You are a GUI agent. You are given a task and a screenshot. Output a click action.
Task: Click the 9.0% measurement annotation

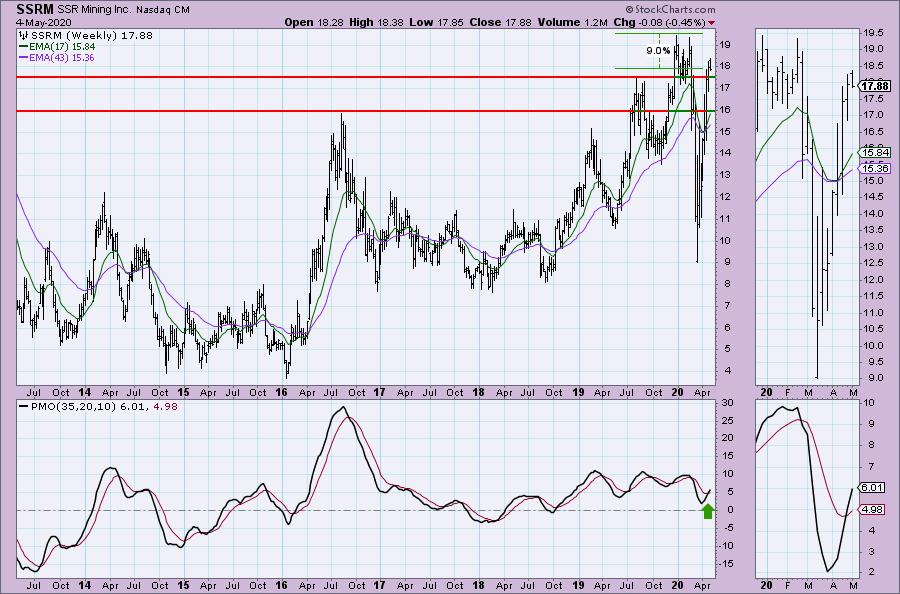tap(658, 51)
